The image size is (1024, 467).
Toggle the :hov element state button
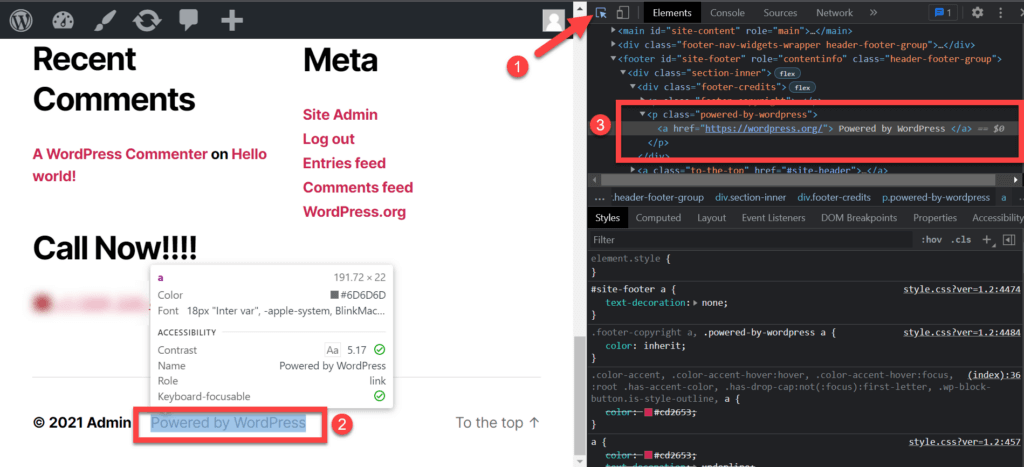click(931, 240)
